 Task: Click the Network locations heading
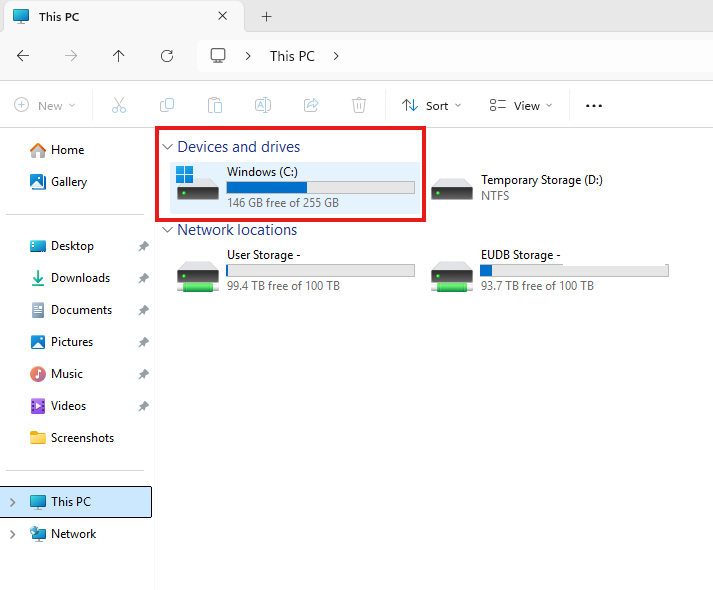tap(237, 230)
